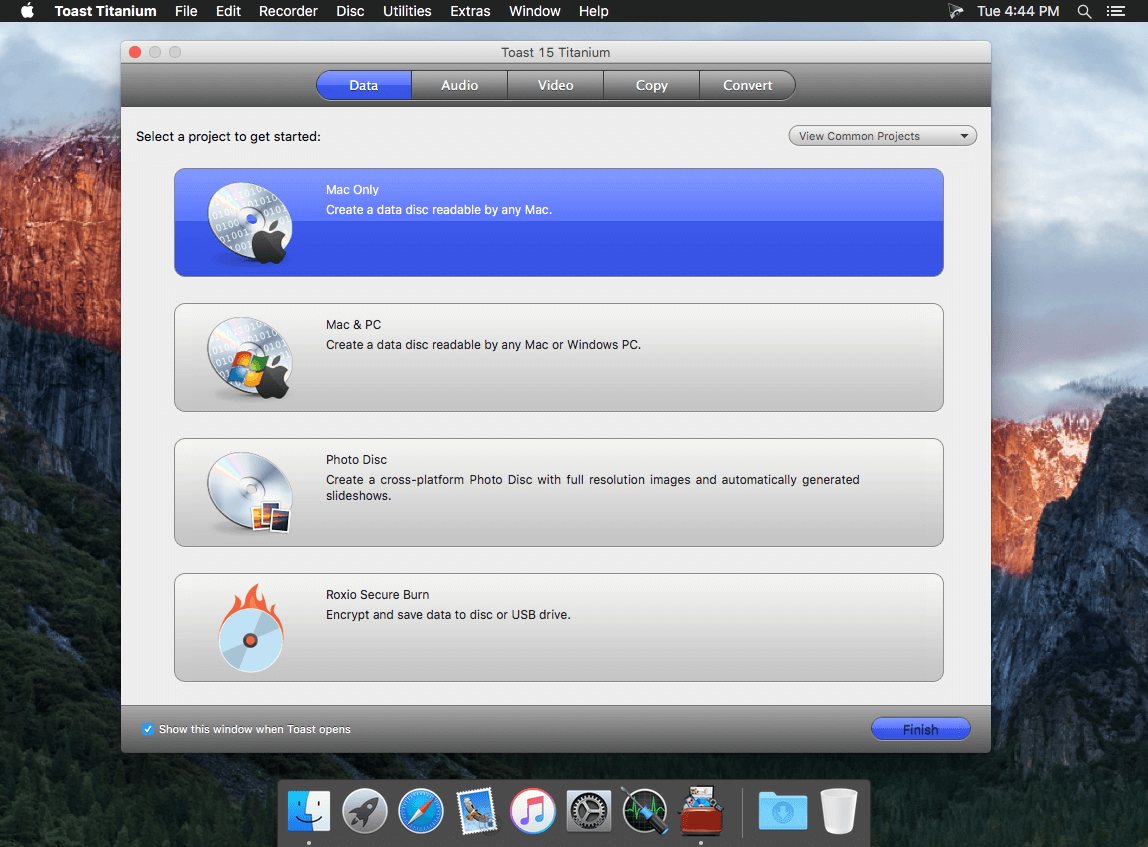Open Notification Center list icon
The image size is (1148, 847).
(x=1116, y=11)
